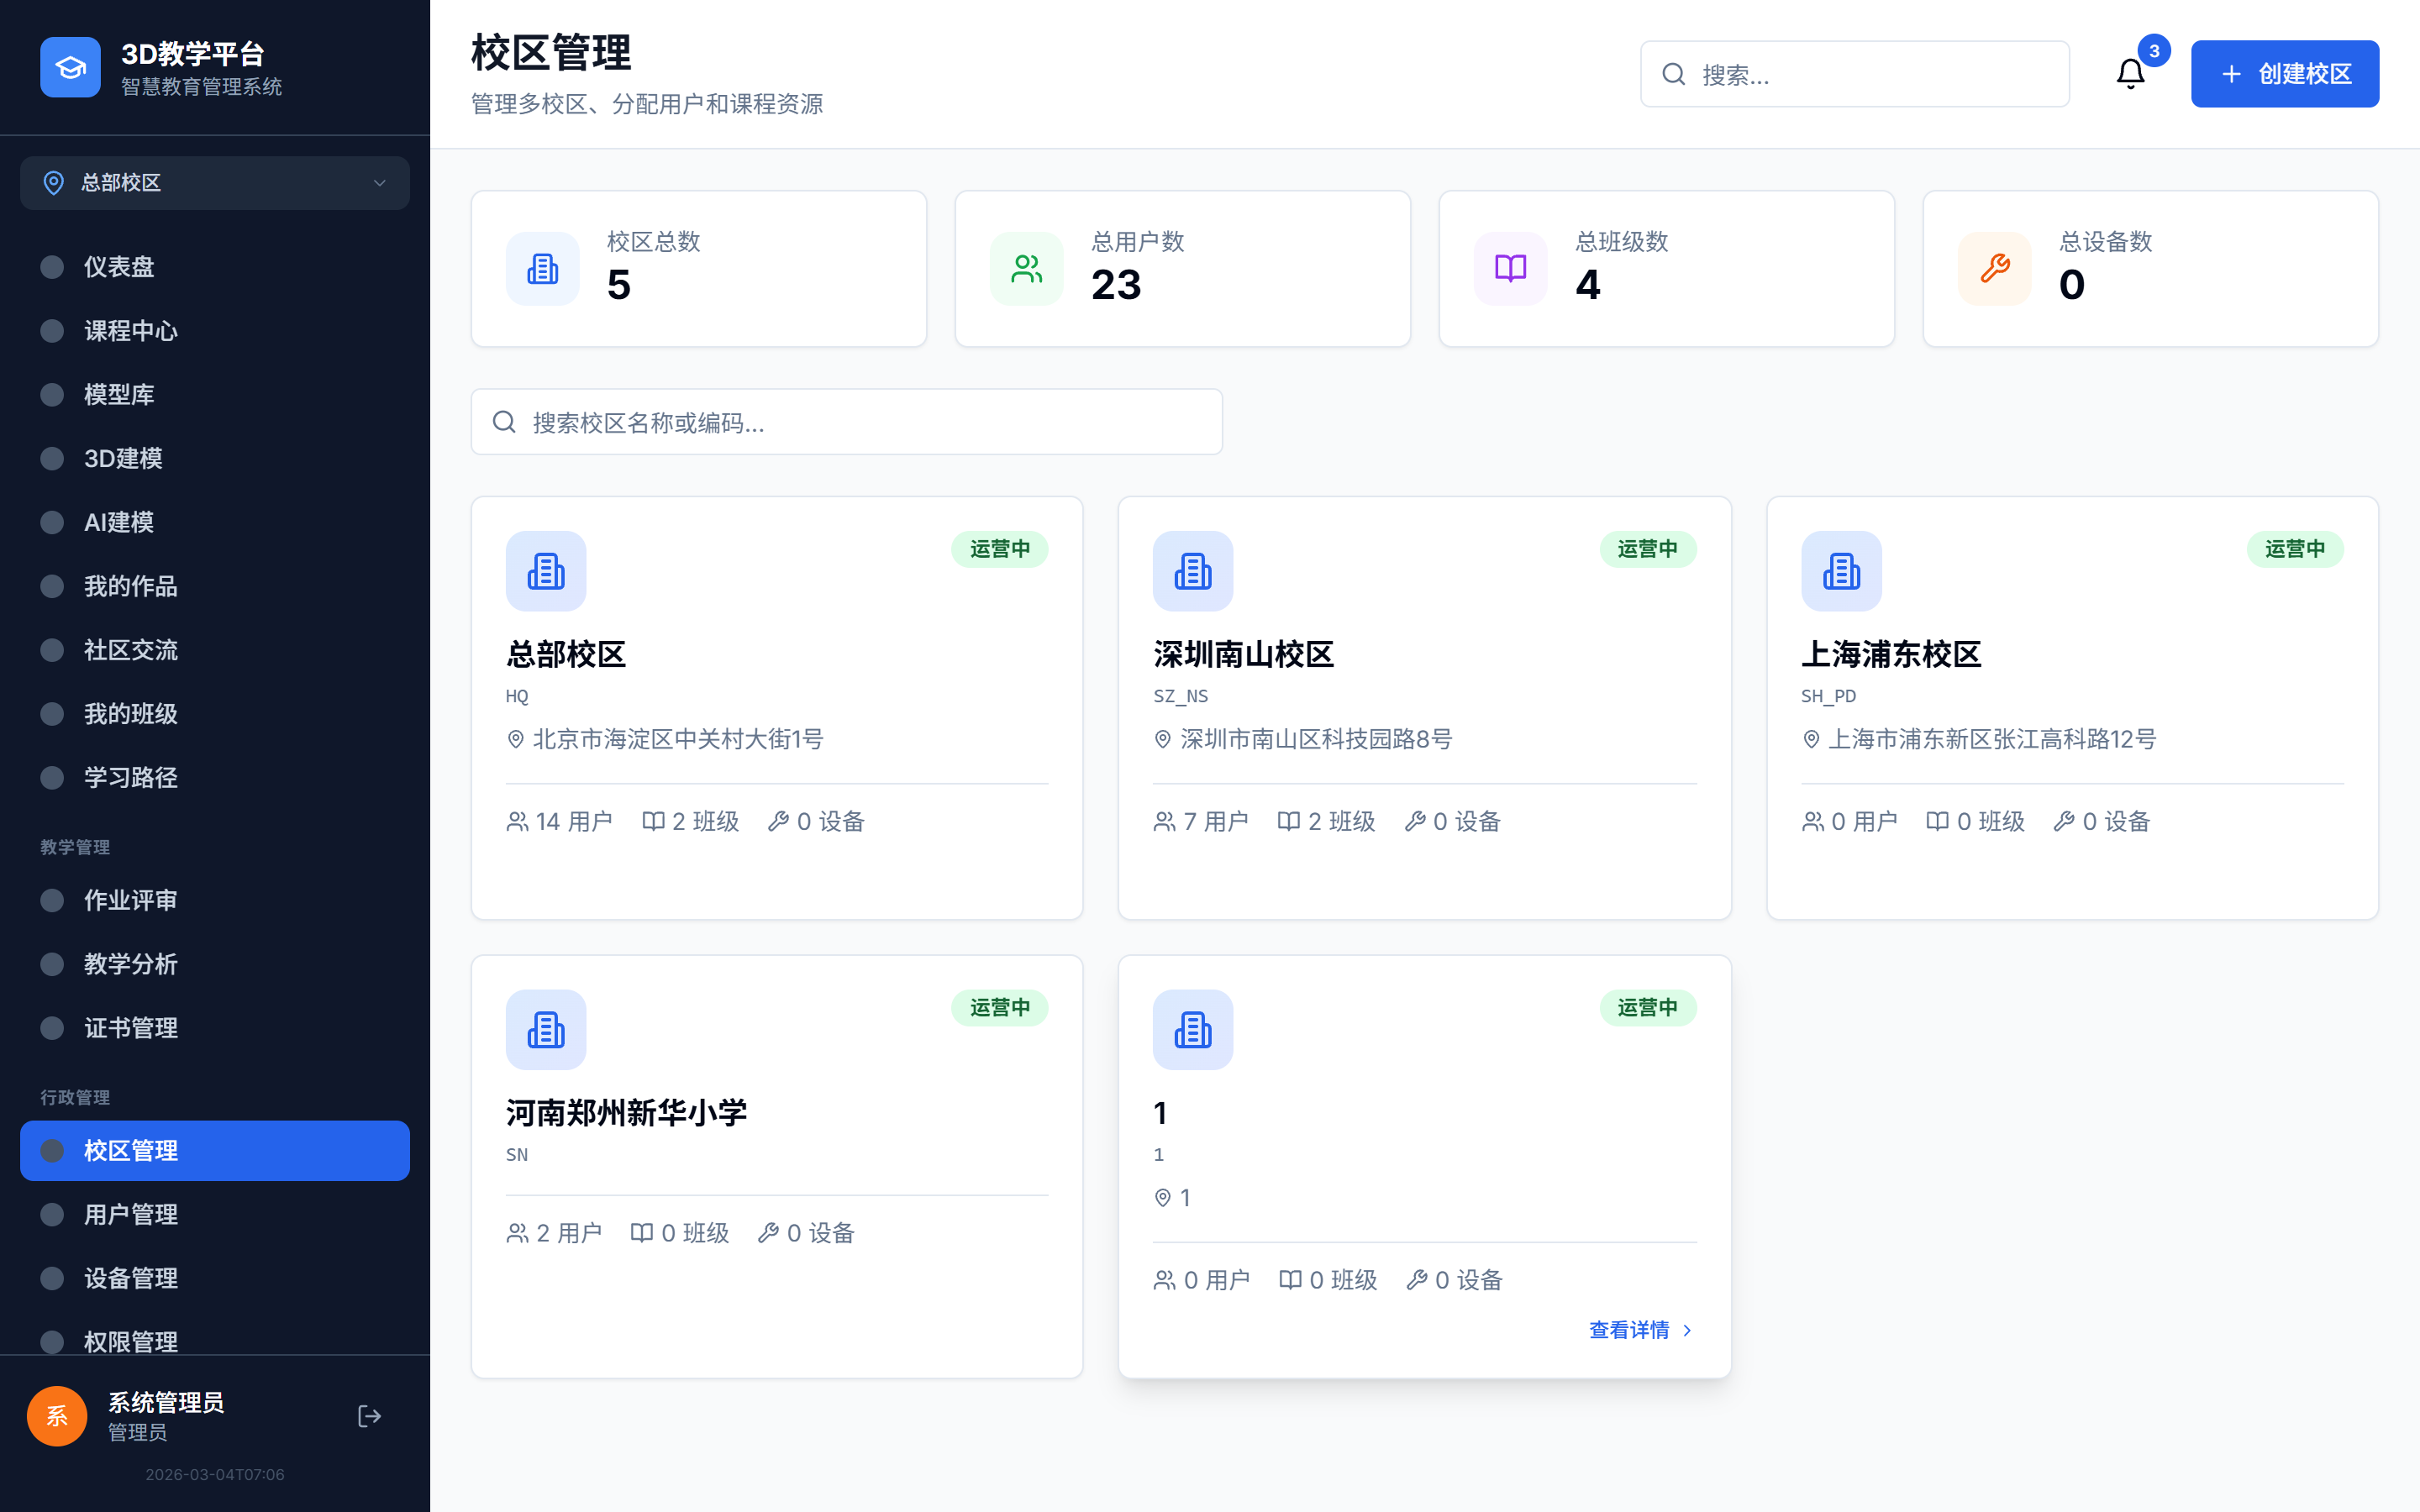The image size is (2420, 1512).
Task: Switch to 用户管理 in the sidebar
Action: point(131,1214)
